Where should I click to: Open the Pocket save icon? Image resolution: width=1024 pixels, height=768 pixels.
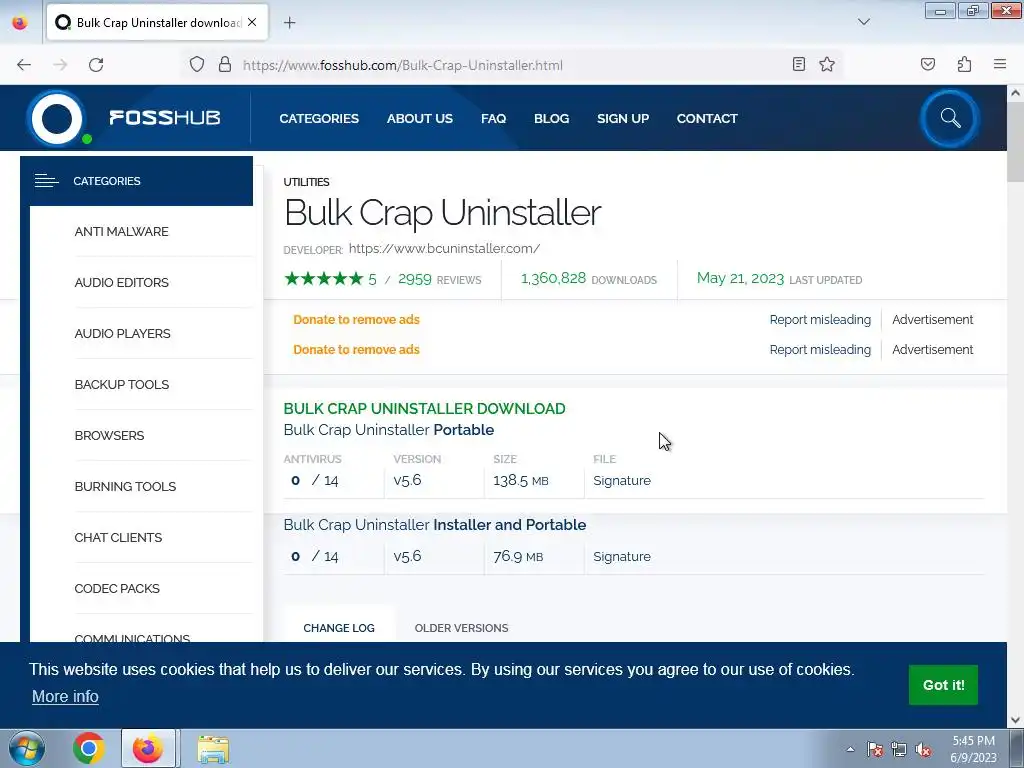coord(928,64)
